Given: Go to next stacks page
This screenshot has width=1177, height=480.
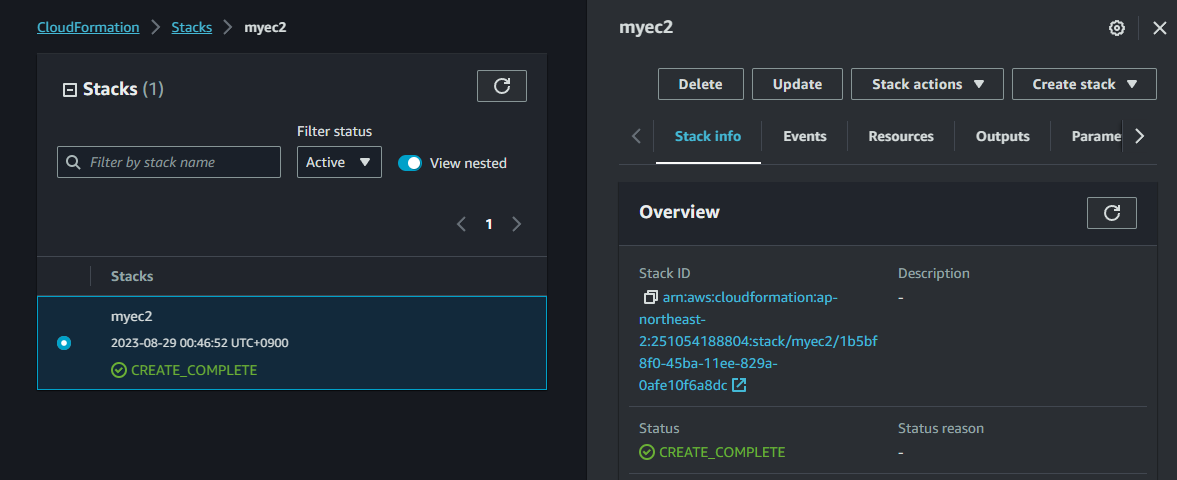Looking at the screenshot, I should (516, 224).
